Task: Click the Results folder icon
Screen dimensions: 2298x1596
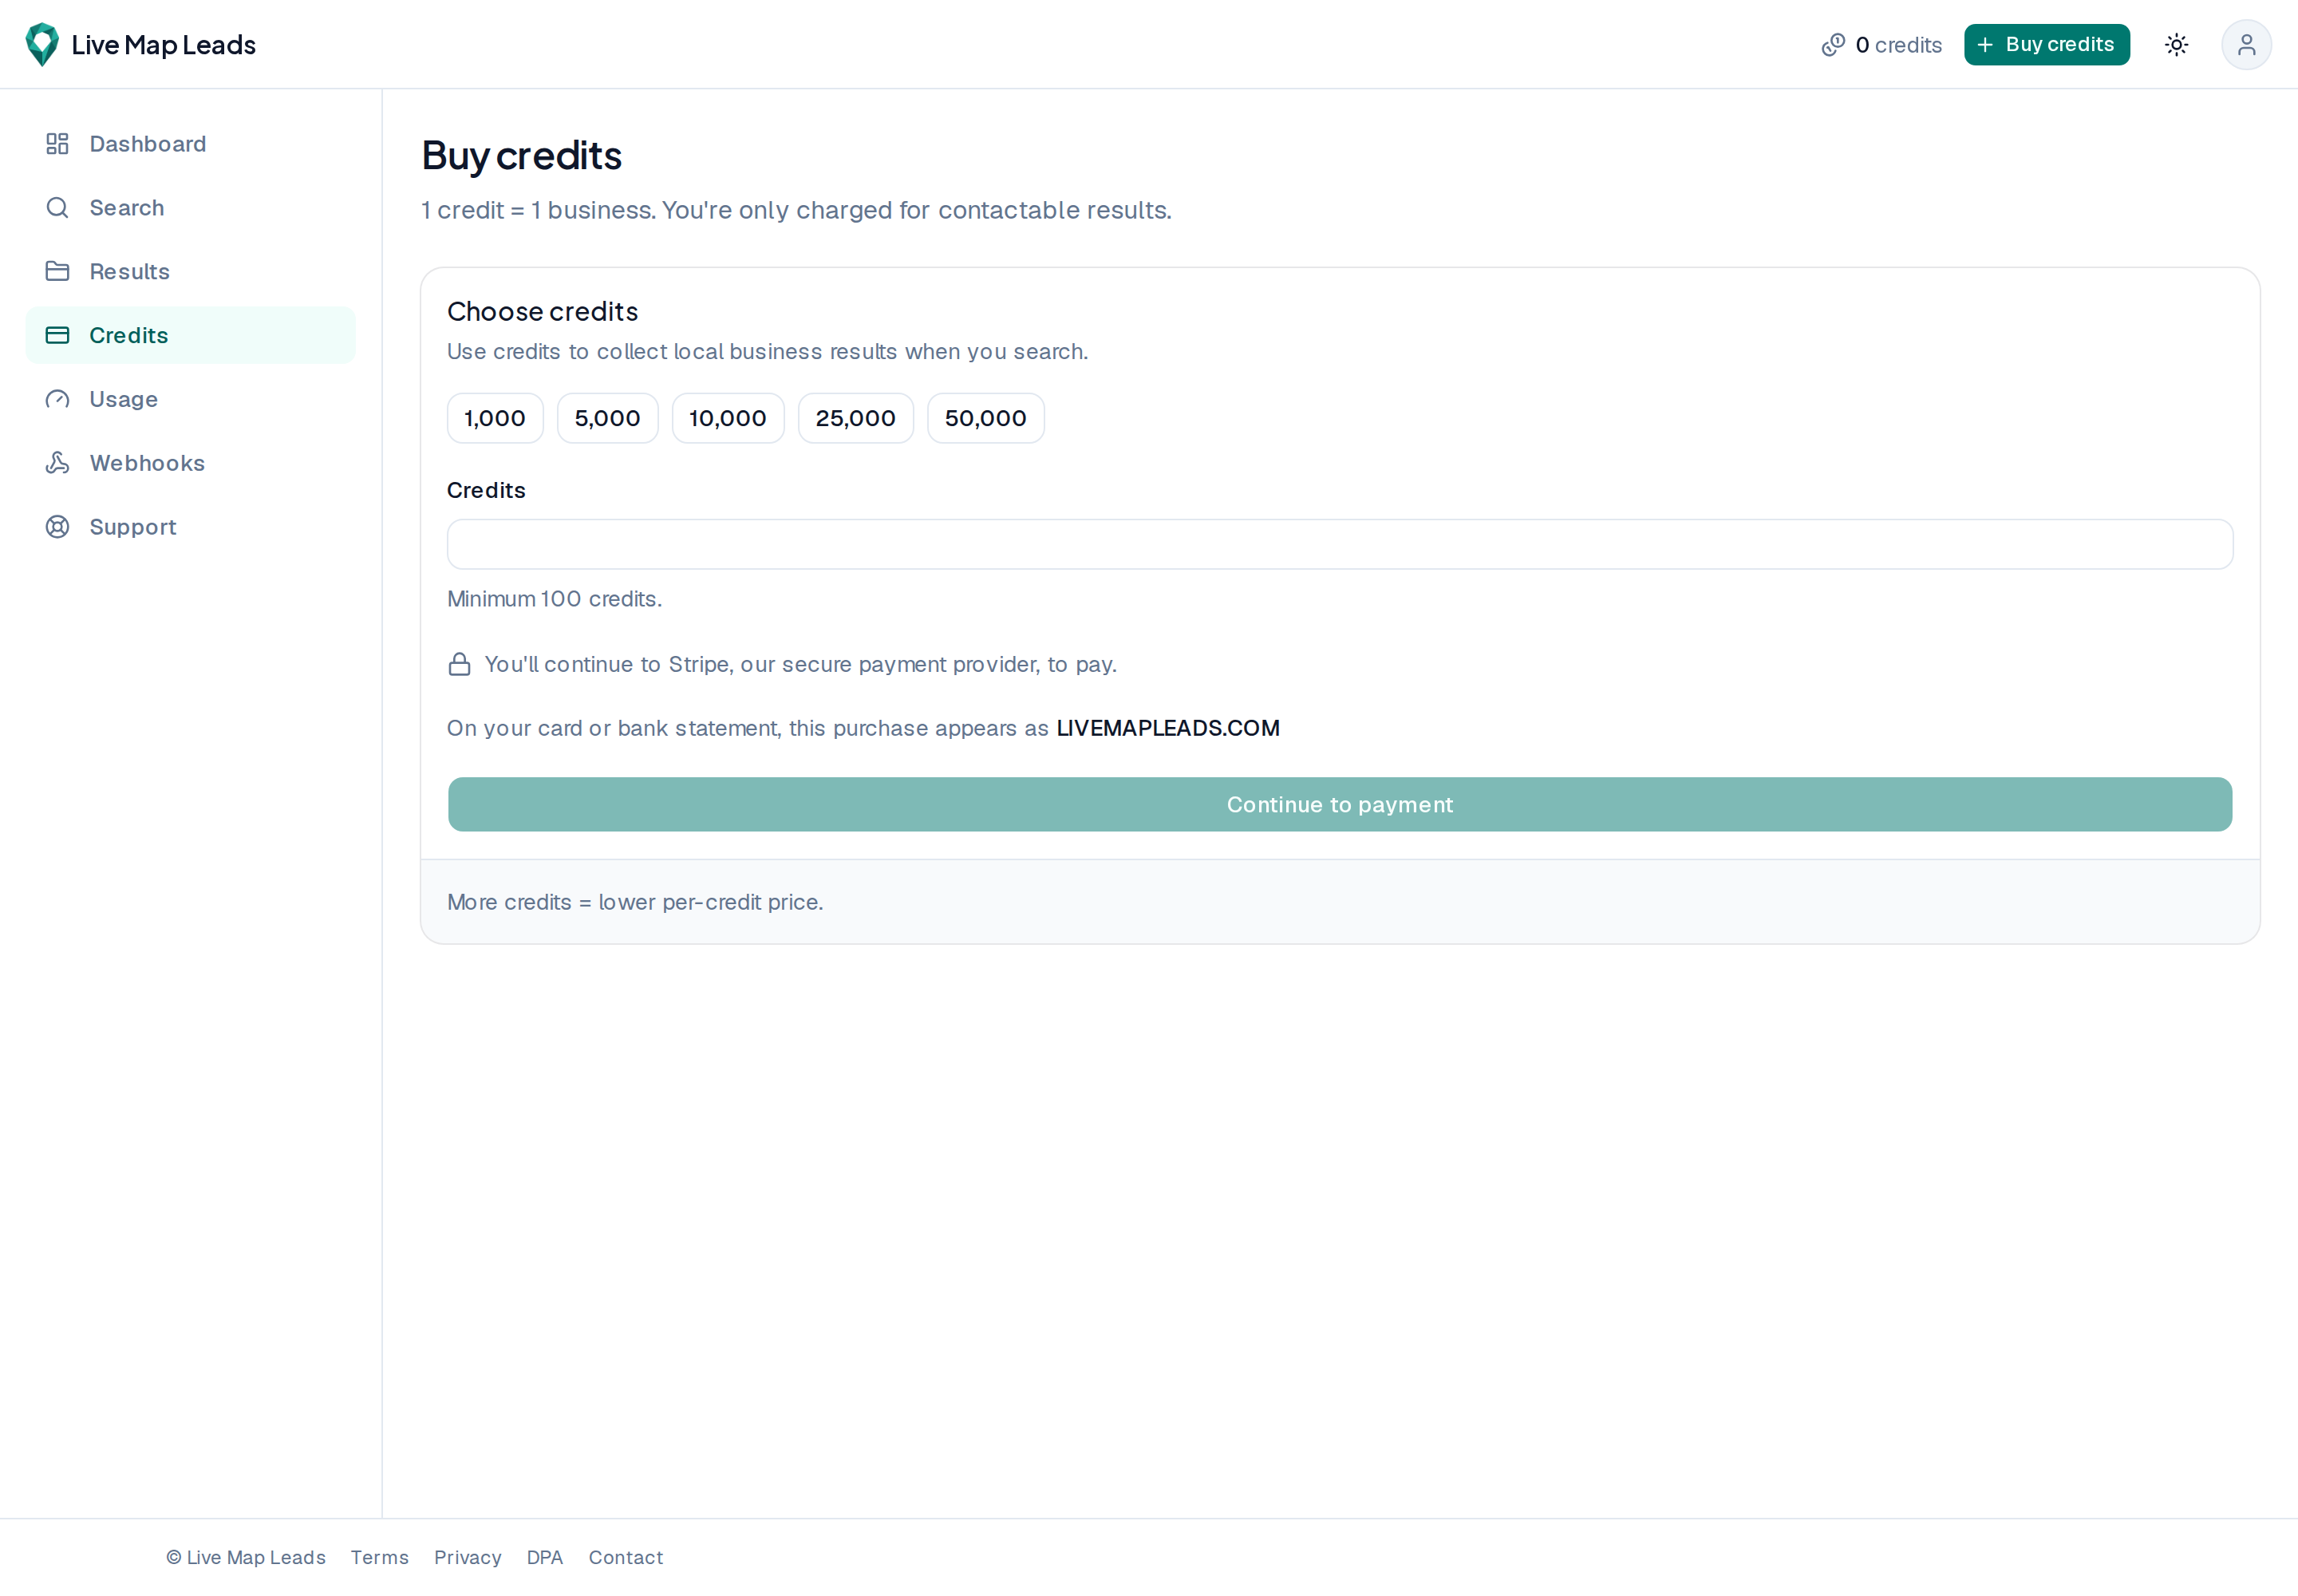Action: point(57,272)
